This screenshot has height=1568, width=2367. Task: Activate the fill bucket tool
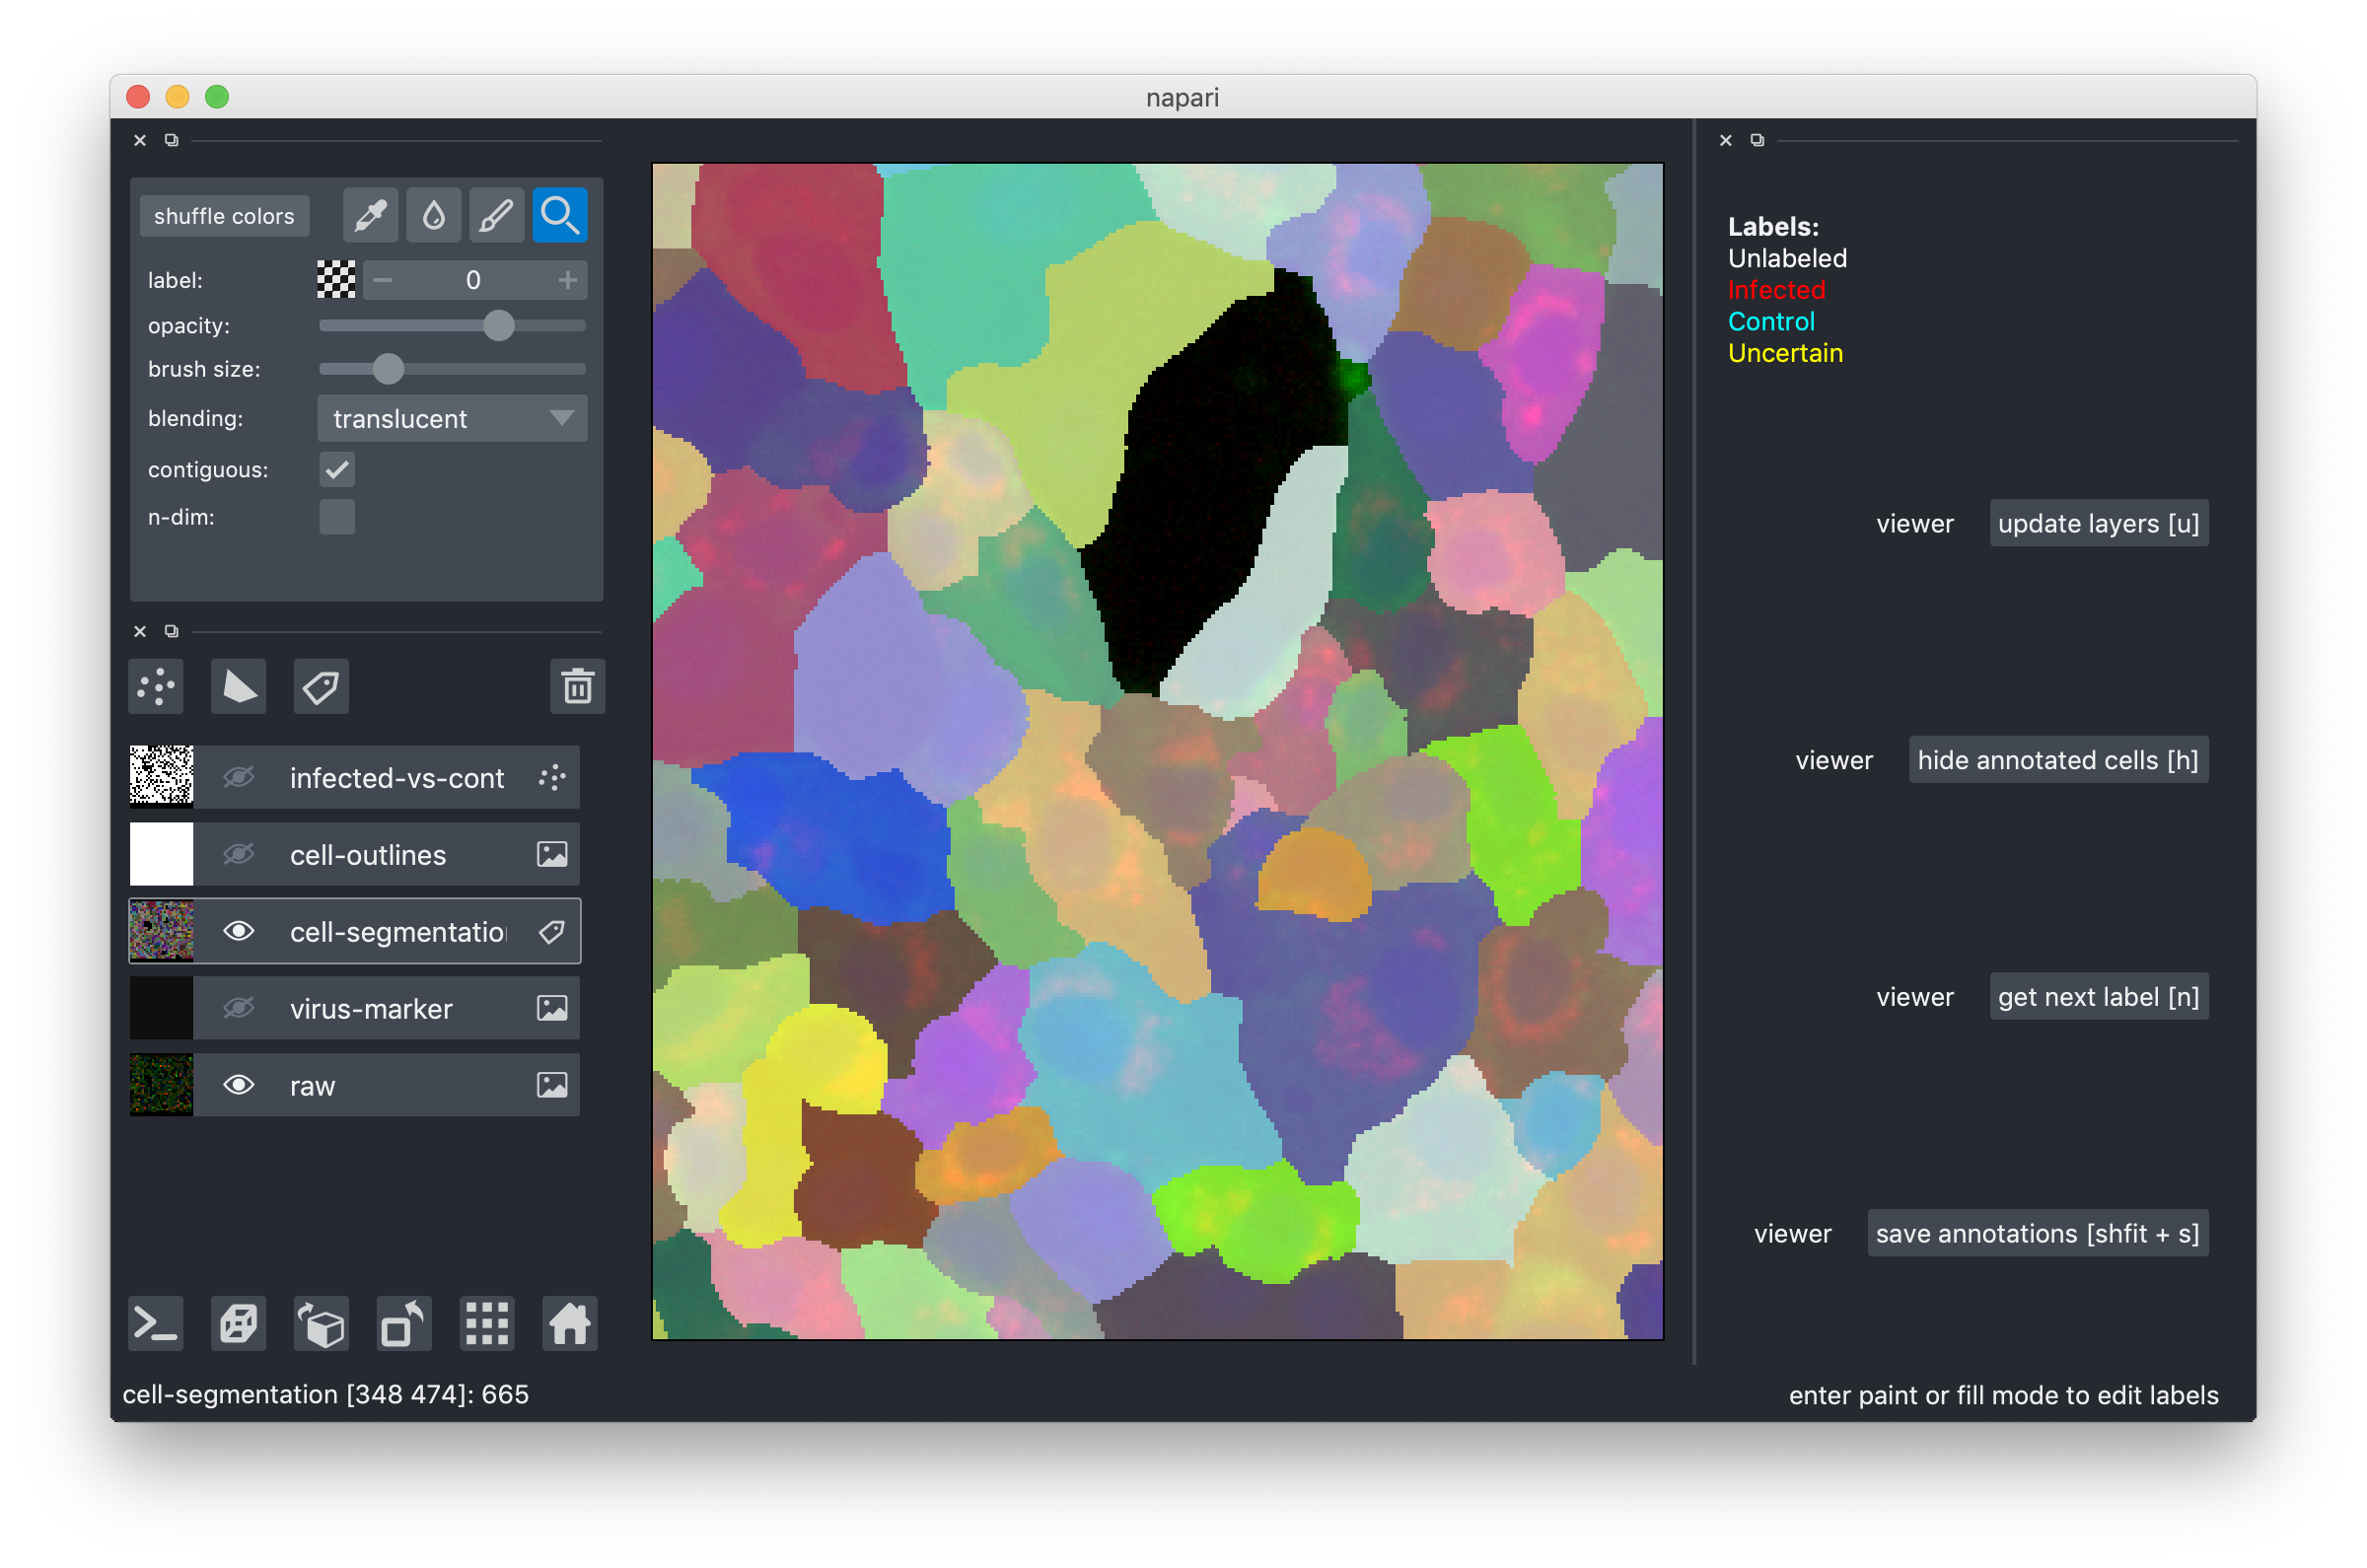click(x=433, y=215)
